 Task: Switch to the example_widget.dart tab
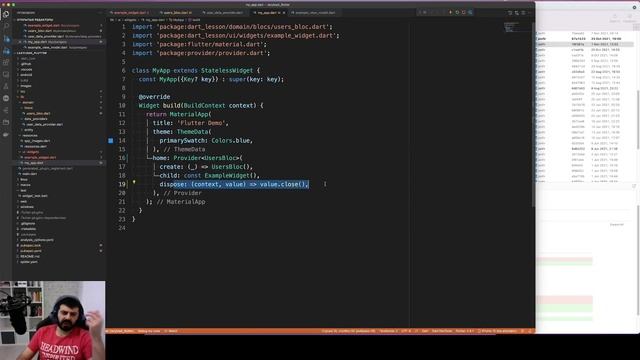[131, 13]
